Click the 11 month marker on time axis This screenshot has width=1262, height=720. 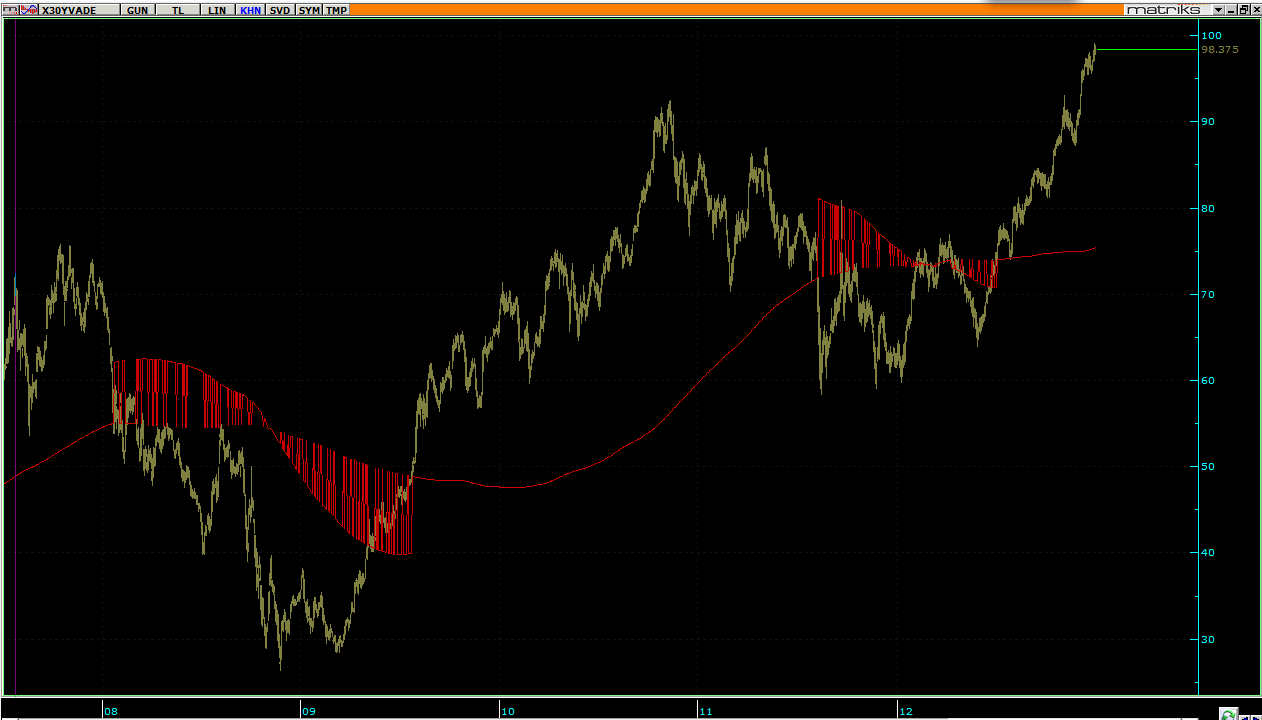click(706, 712)
